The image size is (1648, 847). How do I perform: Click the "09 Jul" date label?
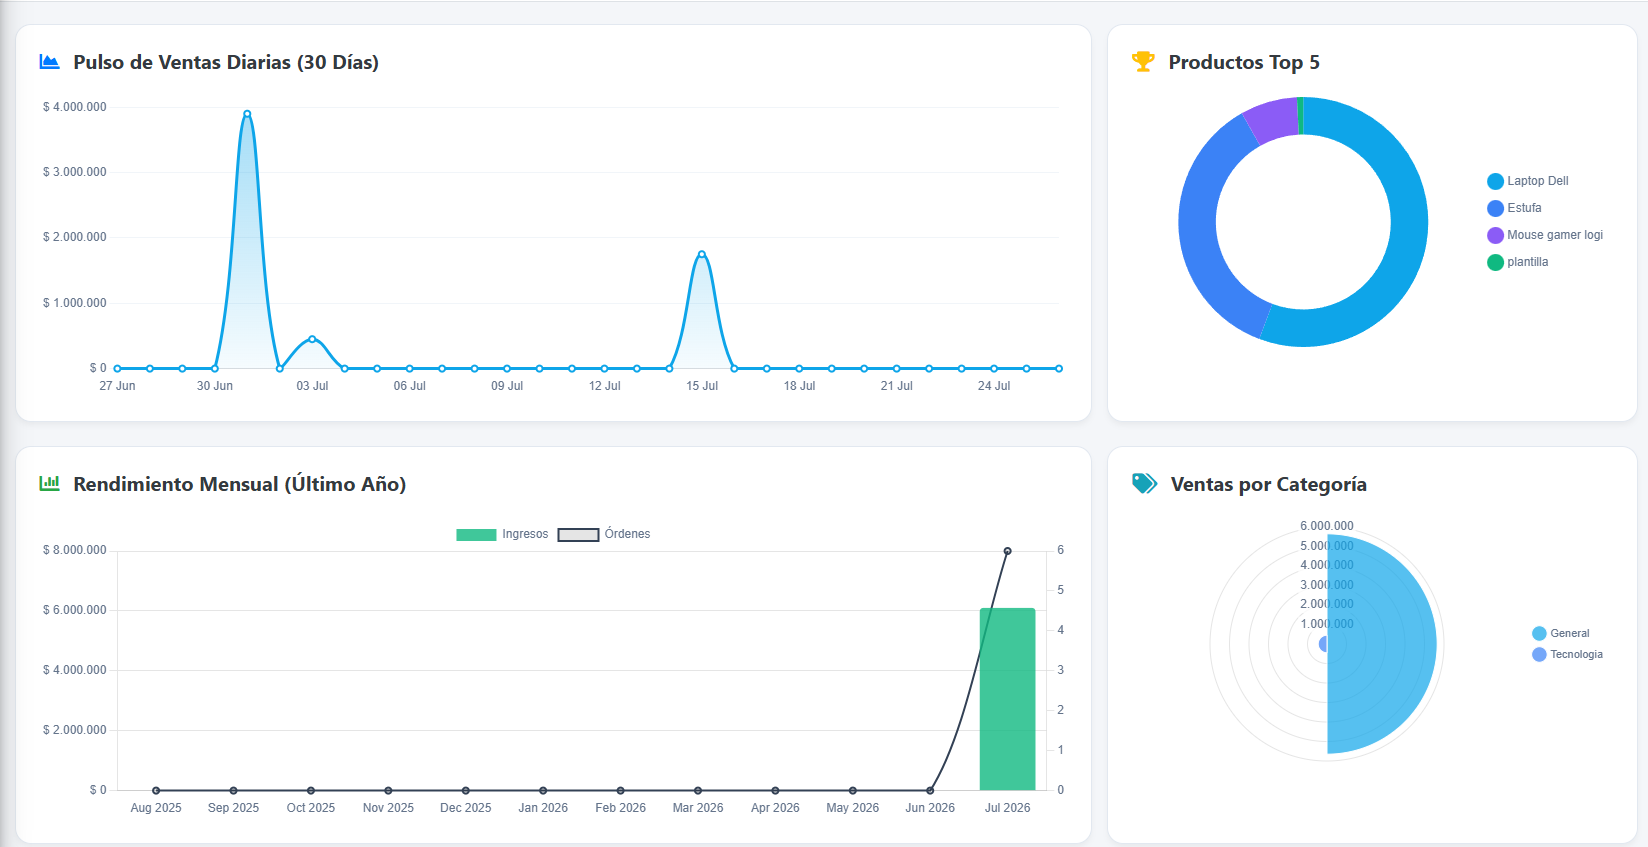507,386
